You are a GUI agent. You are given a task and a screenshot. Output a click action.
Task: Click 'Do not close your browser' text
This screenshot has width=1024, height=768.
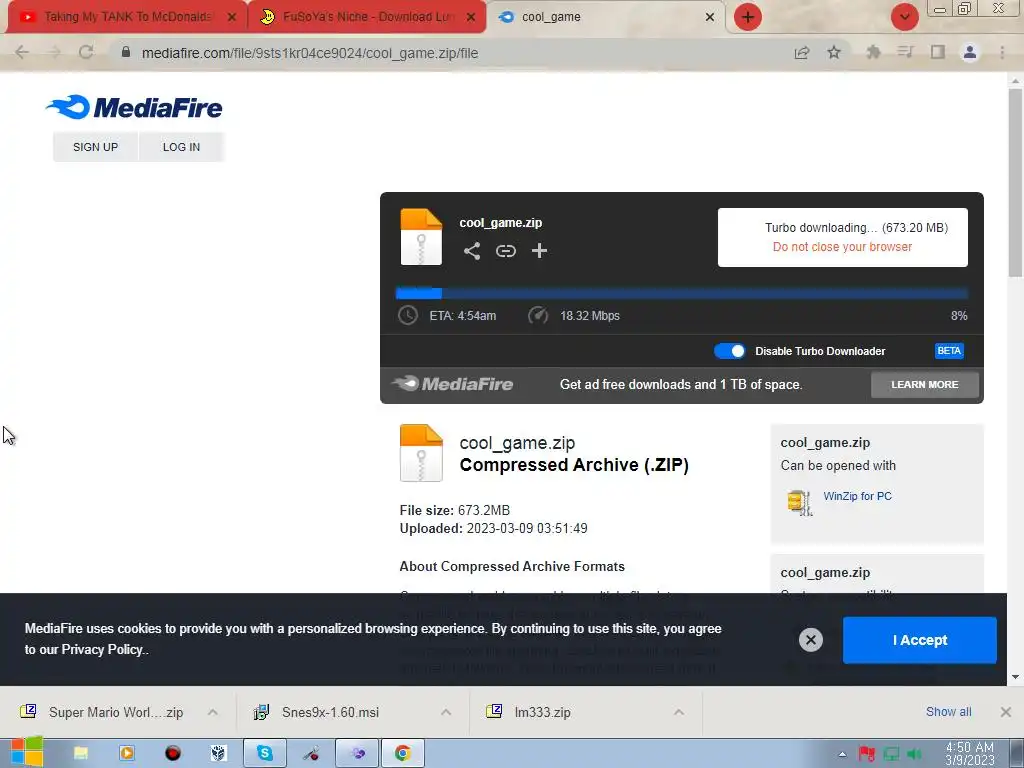coord(842,247)
